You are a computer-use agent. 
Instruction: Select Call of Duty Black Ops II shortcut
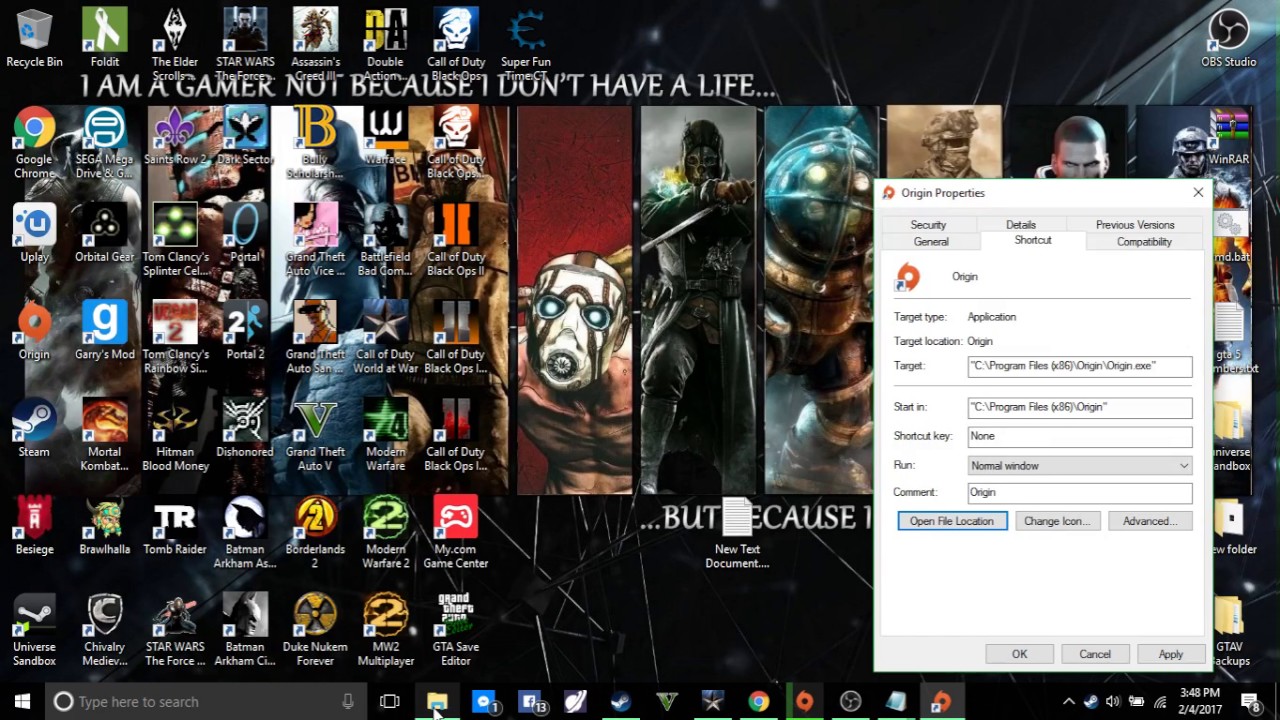455,241
